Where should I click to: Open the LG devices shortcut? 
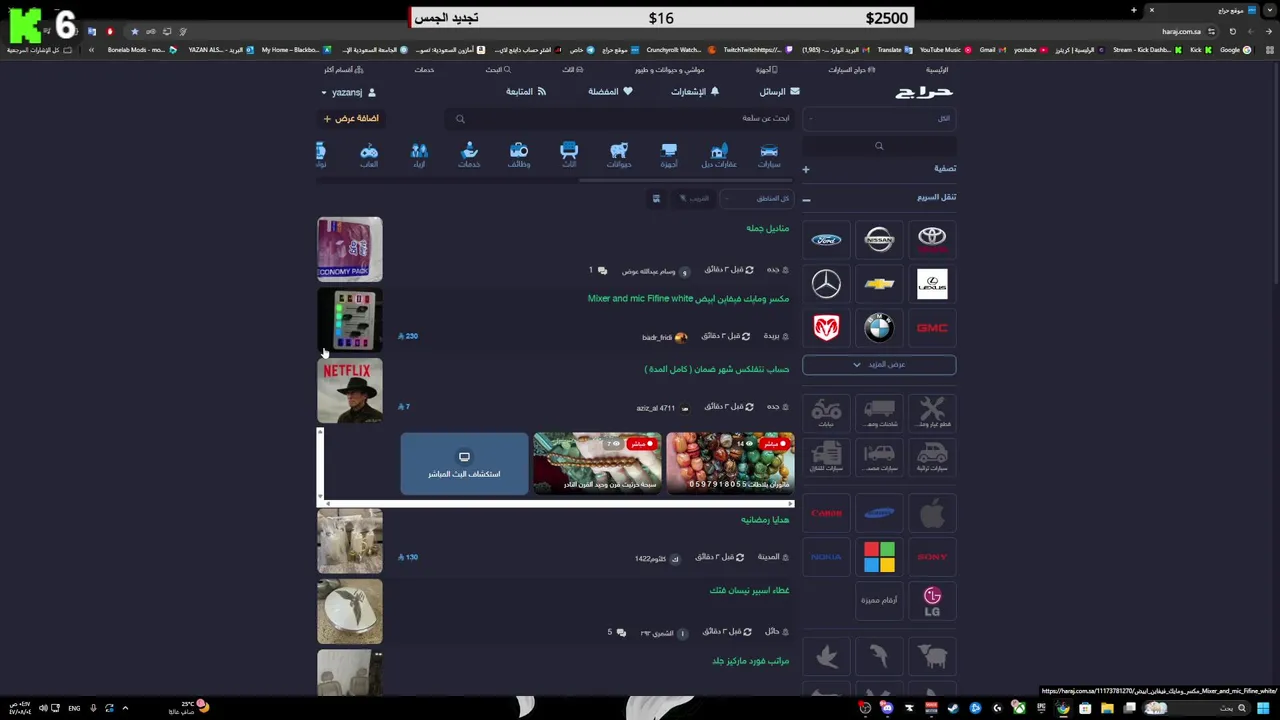pyautogui.click(x=932, y=601)
